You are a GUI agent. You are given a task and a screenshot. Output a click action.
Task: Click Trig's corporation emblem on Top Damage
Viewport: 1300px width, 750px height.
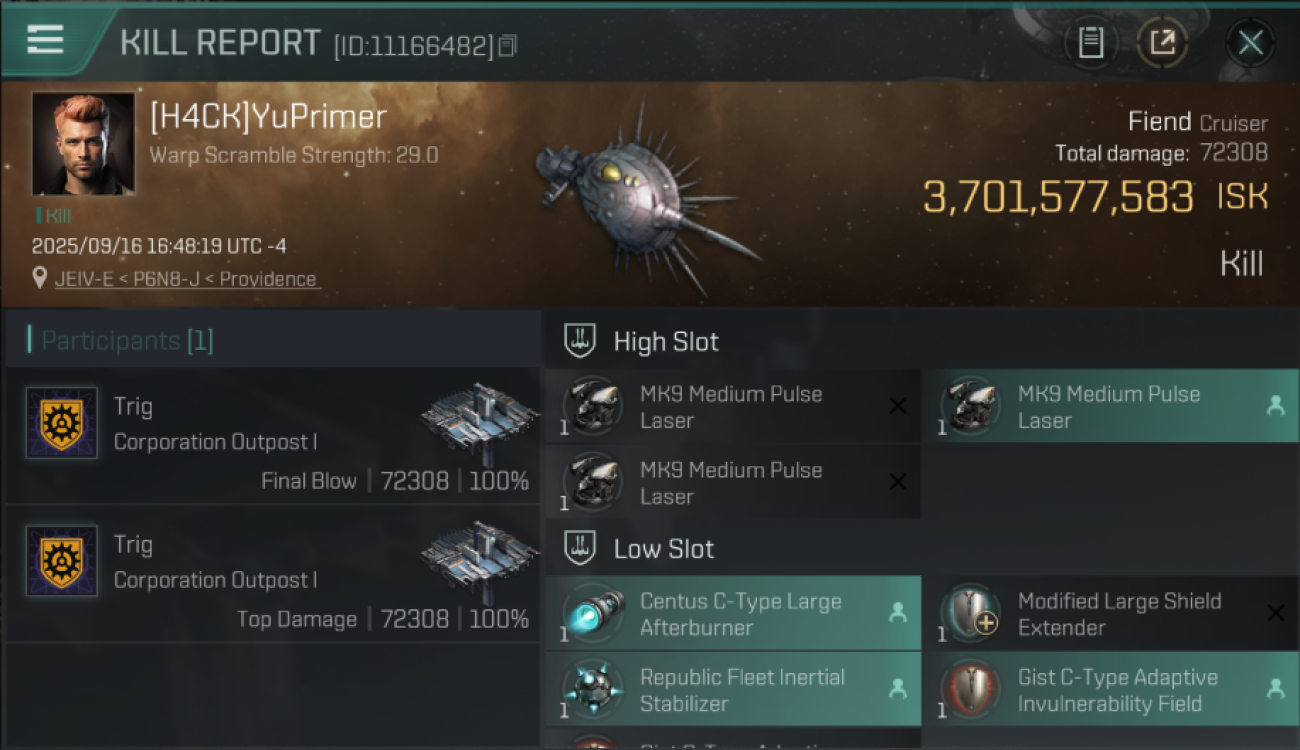[x=61, y=561]
